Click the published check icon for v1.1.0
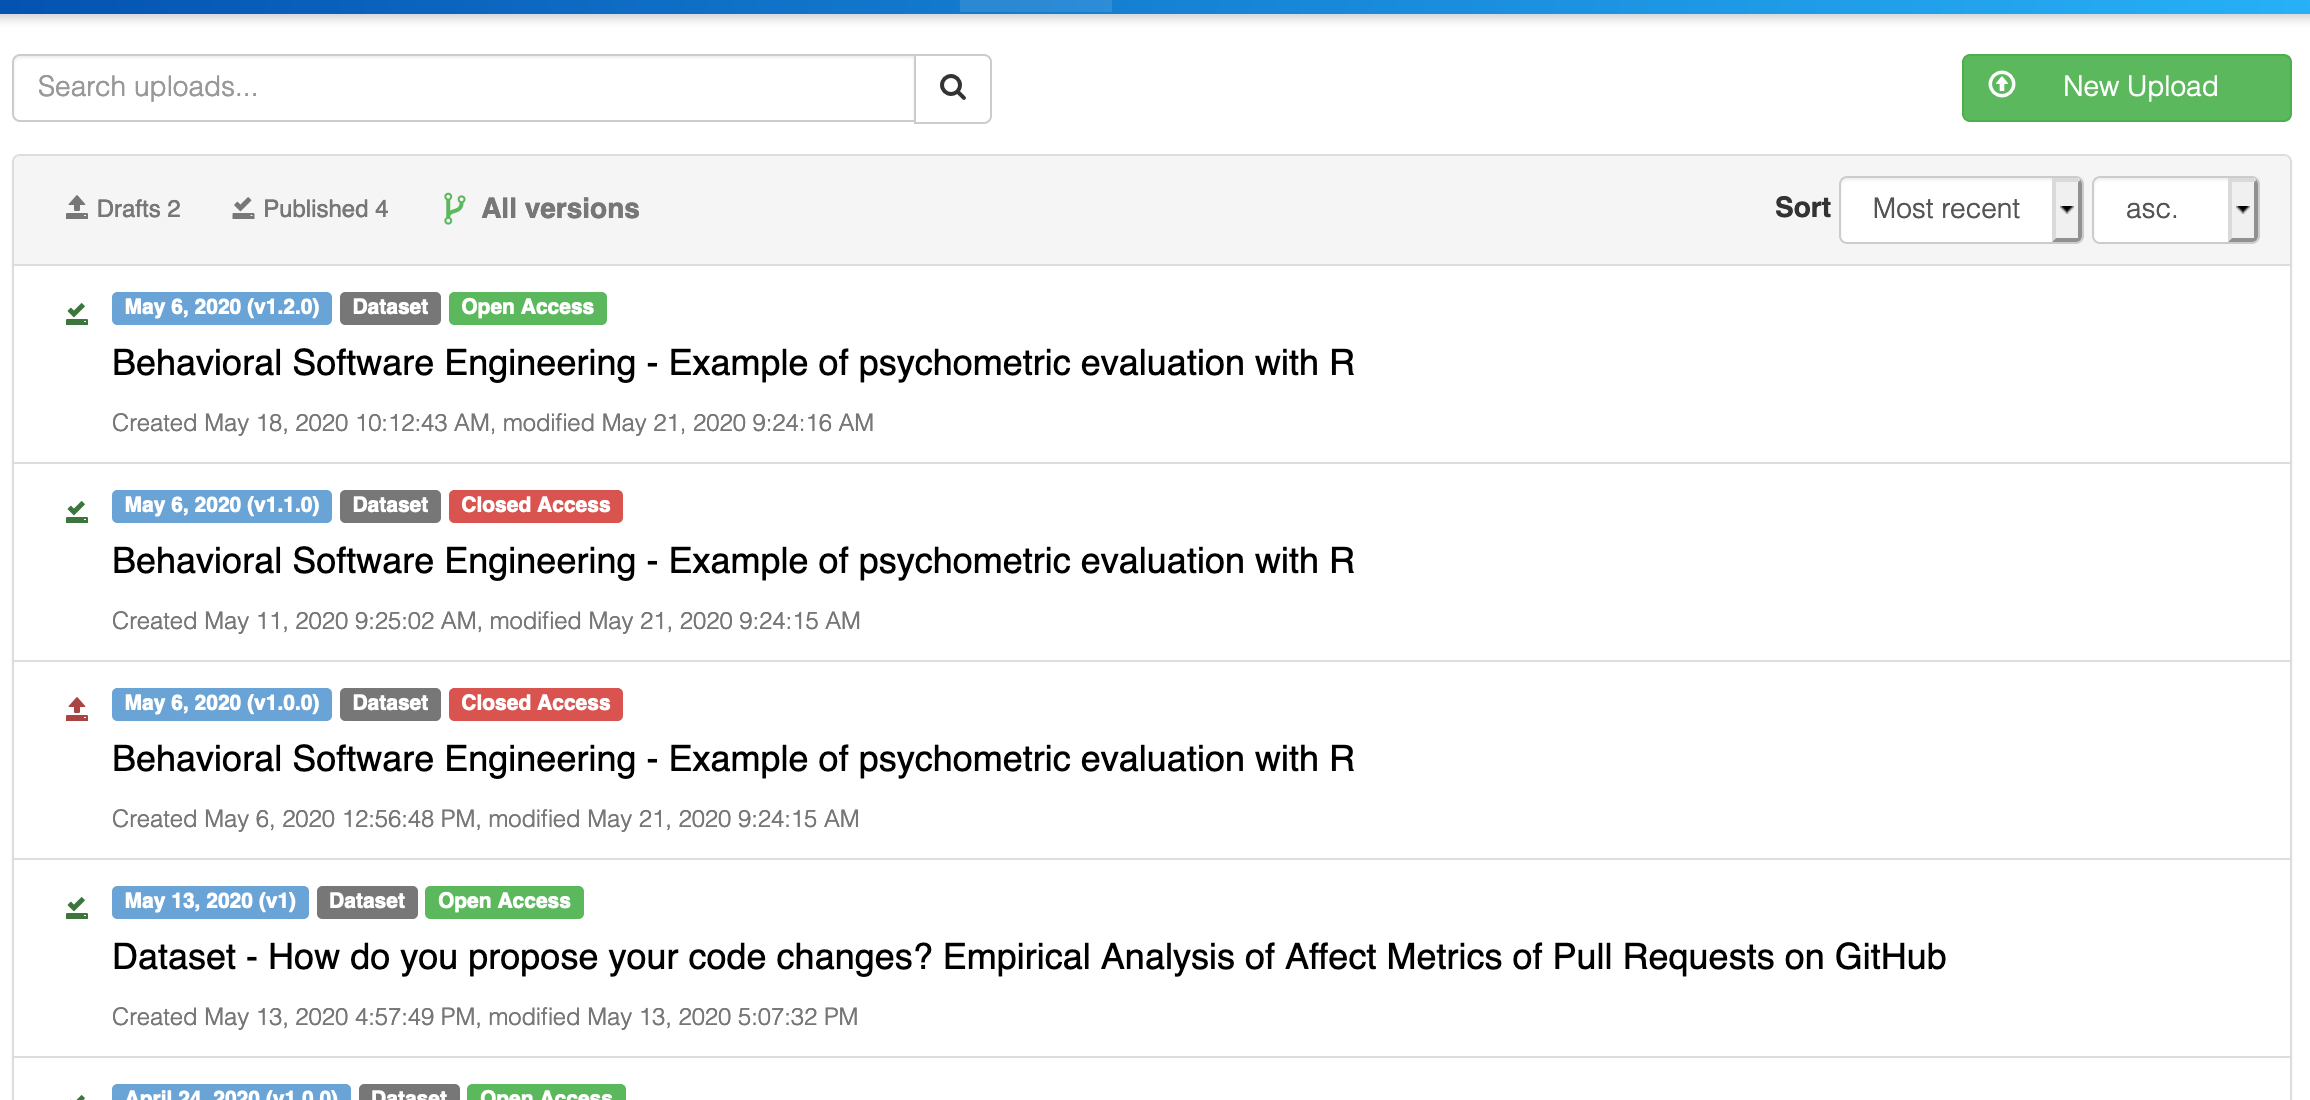Image resolution: width=2310 pixels, height=1100 pixels. pos(77,512)
